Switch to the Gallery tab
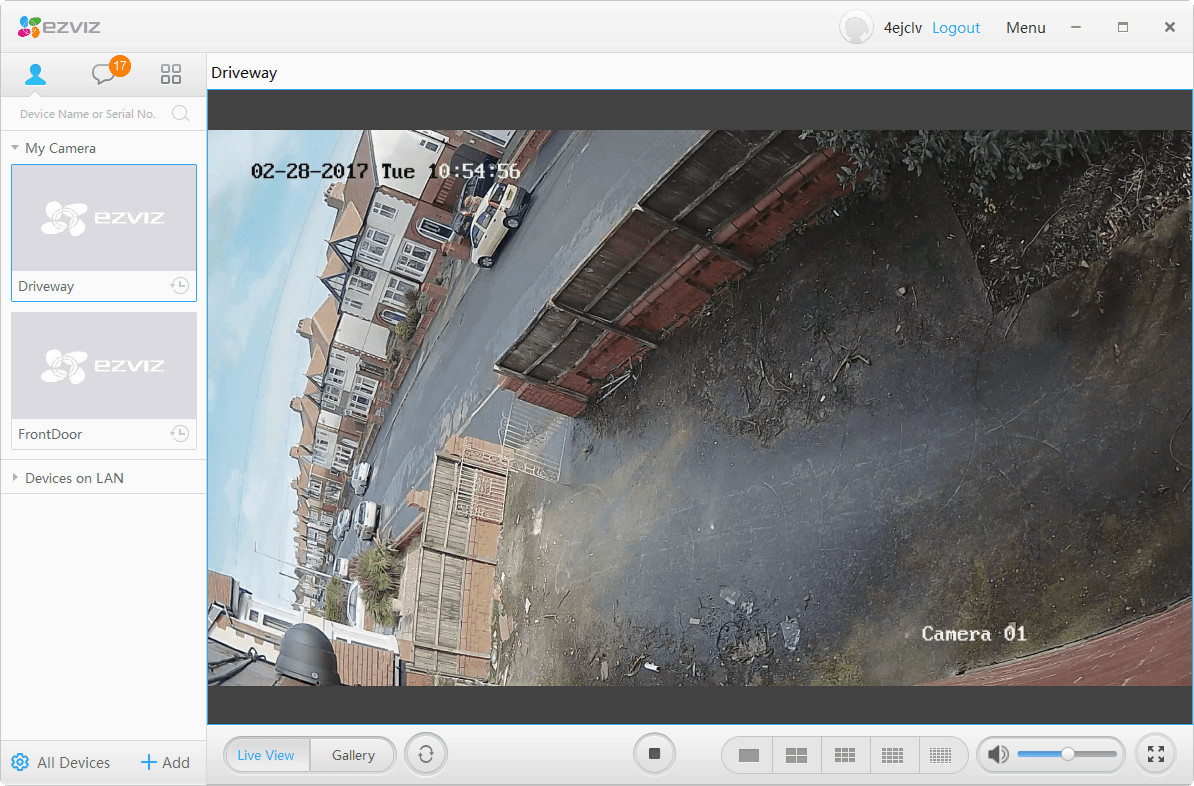This screenshot has height=786, width=1194. 353,755
